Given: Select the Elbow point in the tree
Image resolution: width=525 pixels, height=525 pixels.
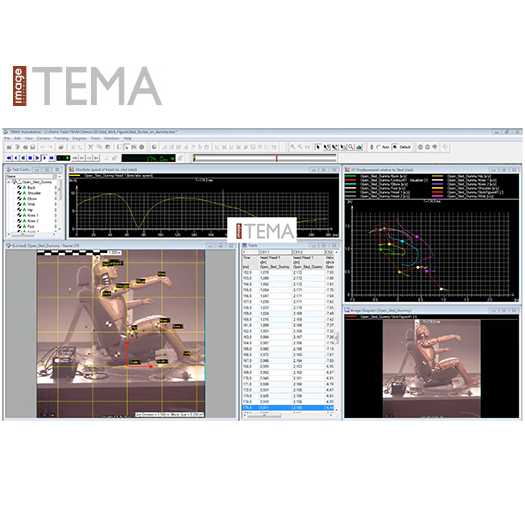Looking at the screenshot, I should click(32, 199).
